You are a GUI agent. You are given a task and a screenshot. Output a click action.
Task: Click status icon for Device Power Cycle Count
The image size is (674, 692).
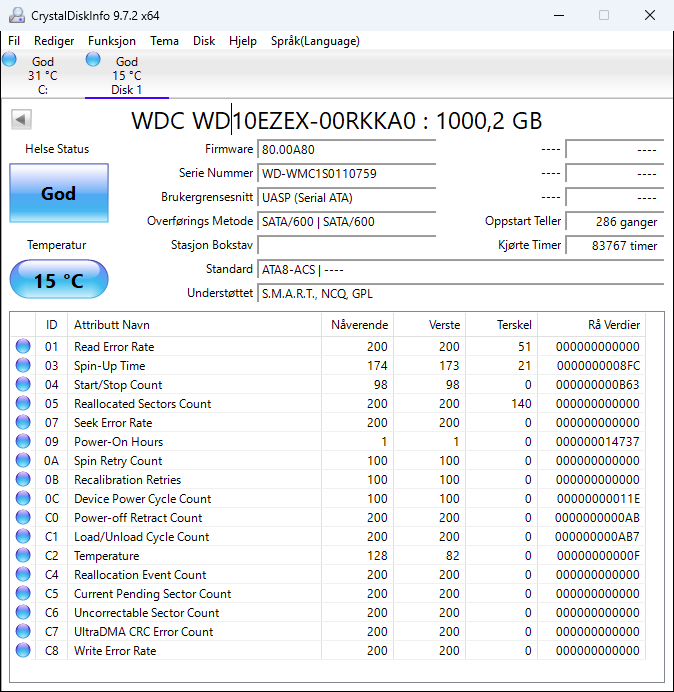point(23,498)
